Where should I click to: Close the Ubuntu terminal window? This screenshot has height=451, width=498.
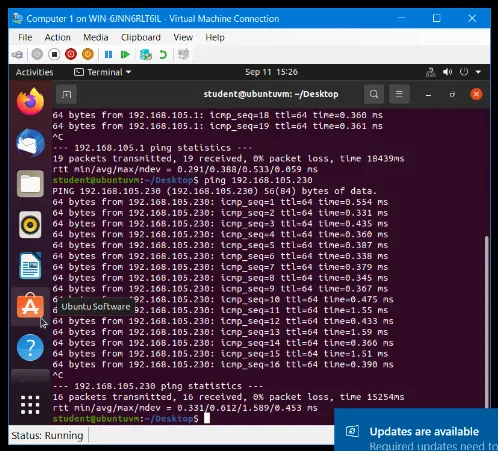click(476, 94)
